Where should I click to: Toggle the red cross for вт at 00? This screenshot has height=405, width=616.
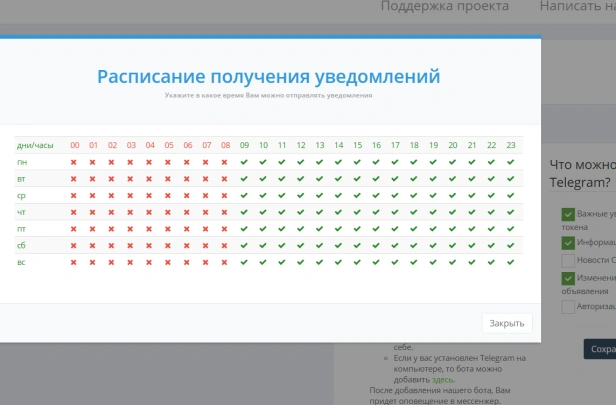(x=73, y=179)
